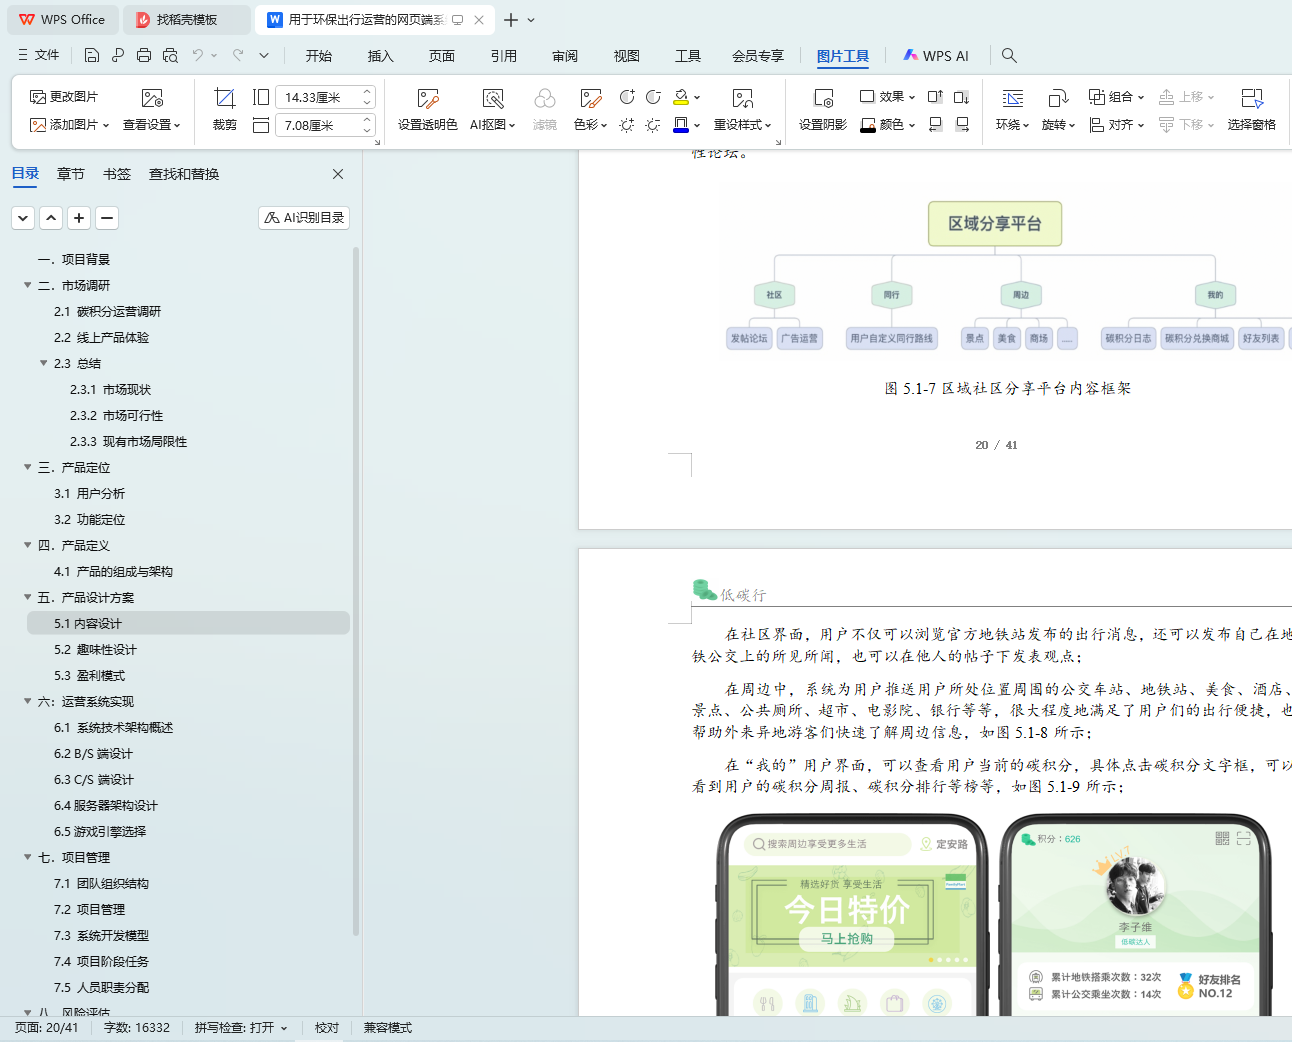Click the increase contrast icon
Viewport: 1292px width, 1042px height.
pos(627,97)
